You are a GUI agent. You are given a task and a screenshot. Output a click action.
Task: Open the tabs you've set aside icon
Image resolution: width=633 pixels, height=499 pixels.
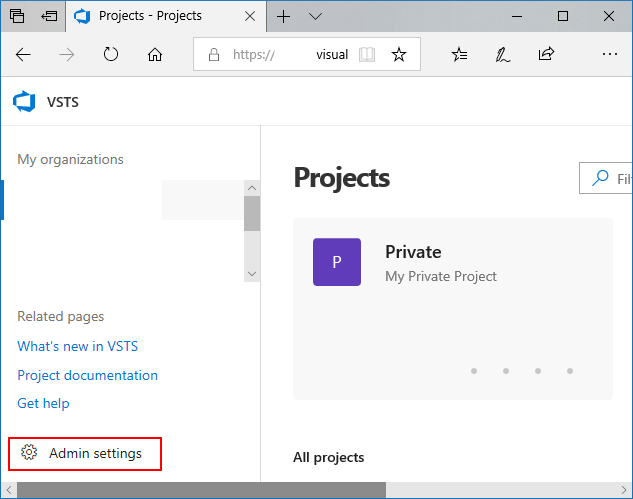point(17,16)
